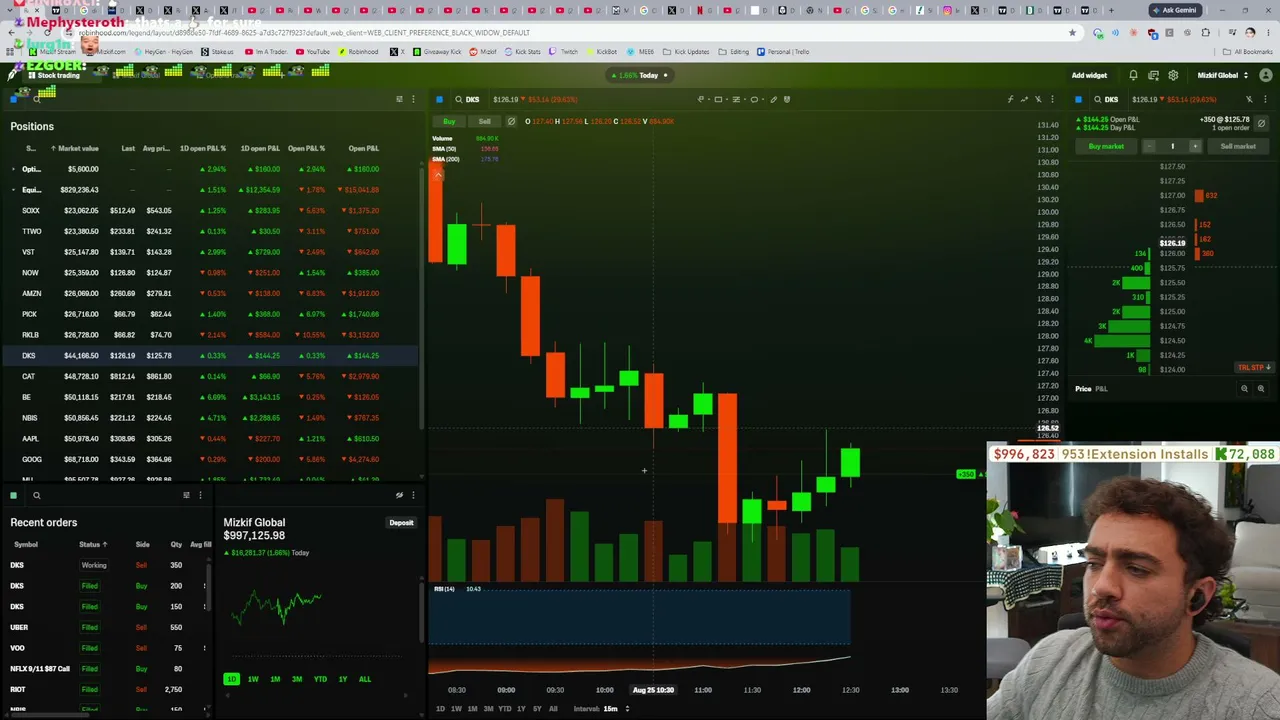
Task: Select the ALL account chart range
Action: [365, 680]
